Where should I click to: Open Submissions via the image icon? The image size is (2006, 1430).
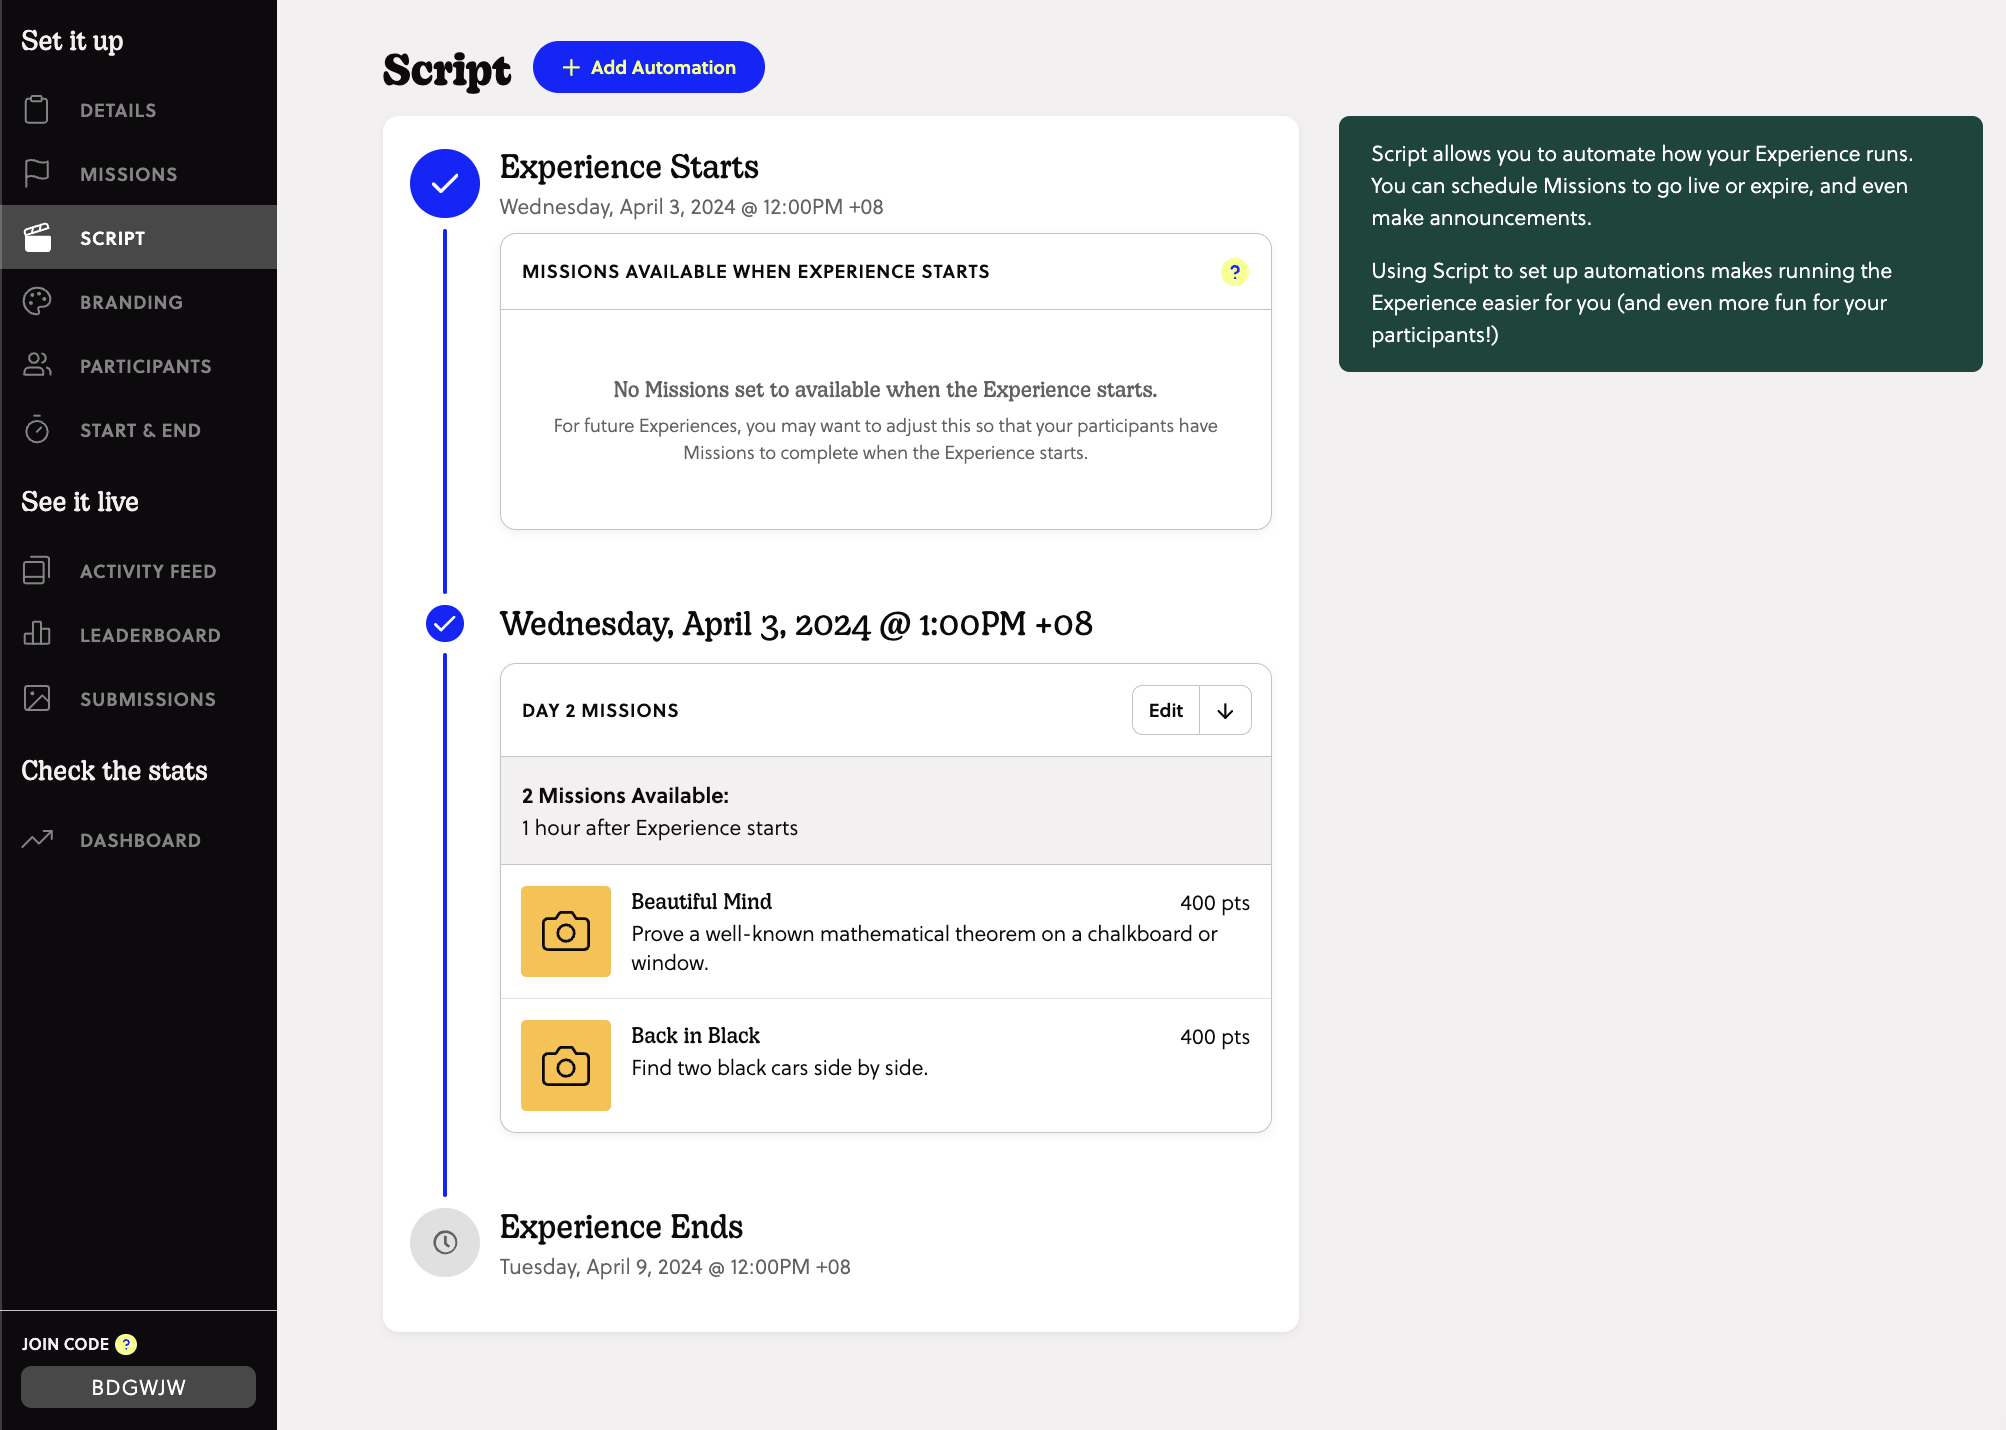[37, 698]
